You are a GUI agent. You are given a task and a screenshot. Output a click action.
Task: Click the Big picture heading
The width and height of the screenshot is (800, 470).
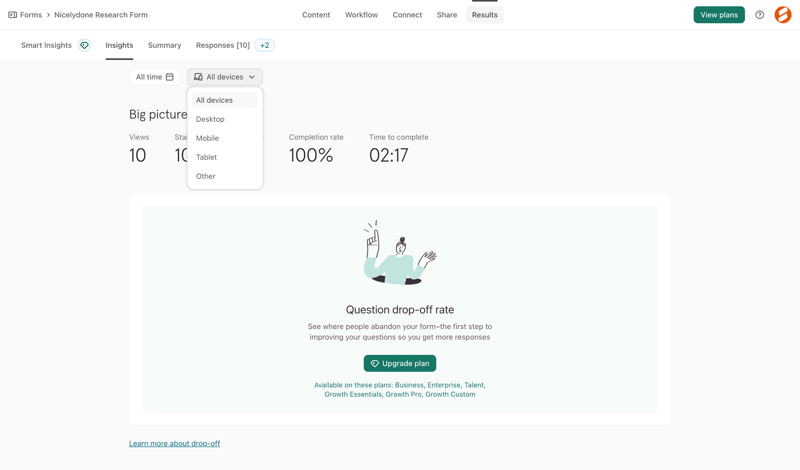(158, 114)
